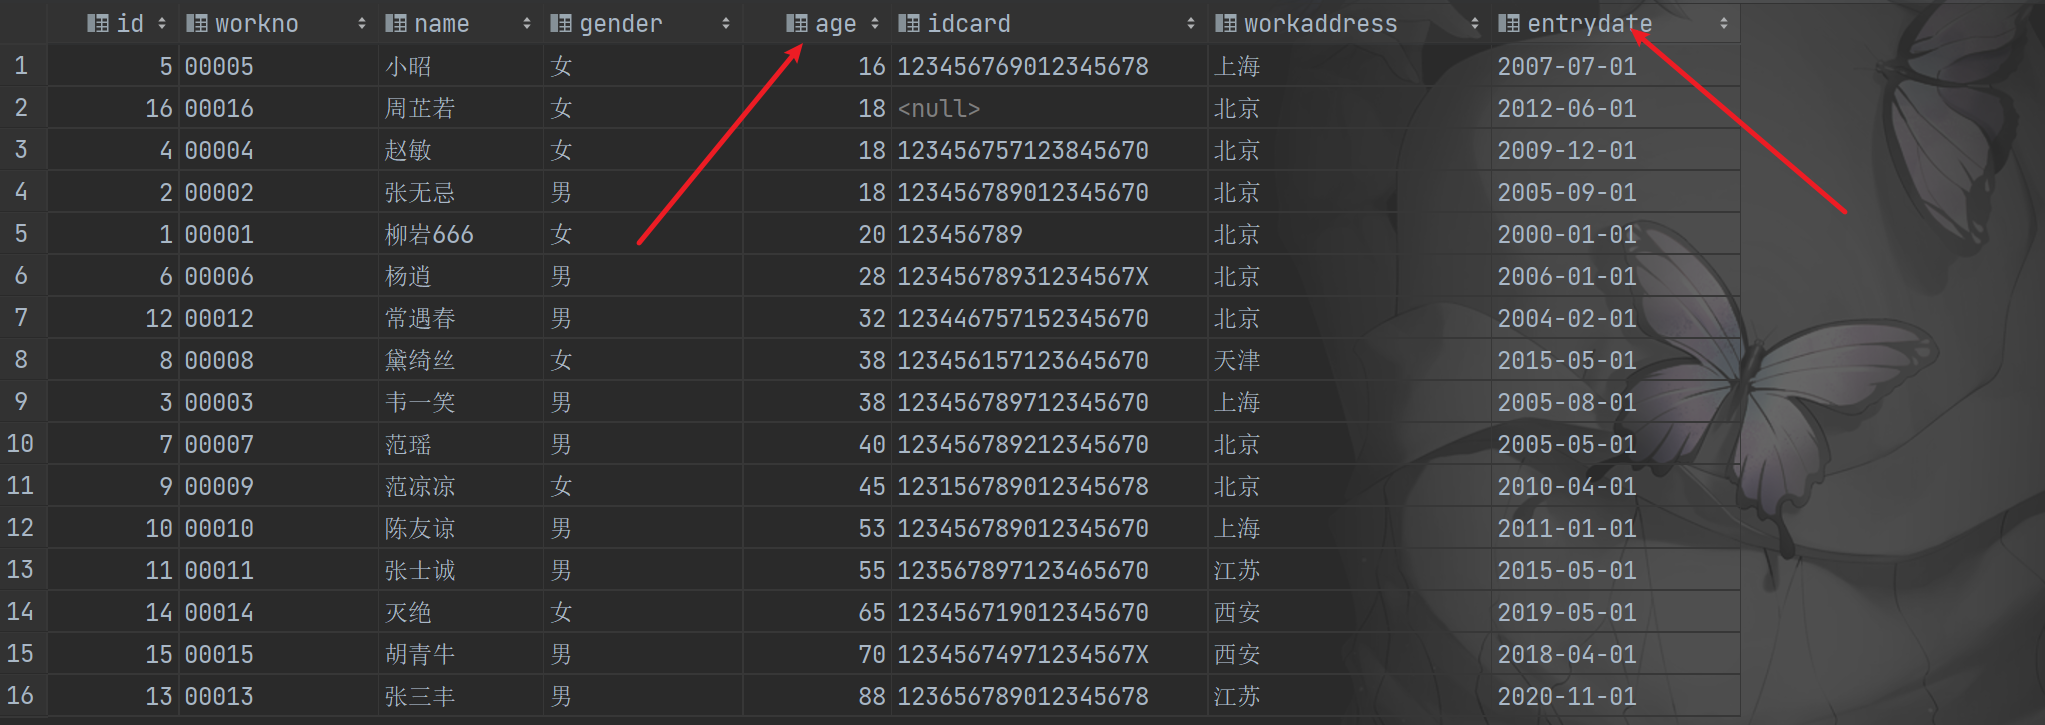Toggle sort arrows on the workaddress column

[1475, 23]
